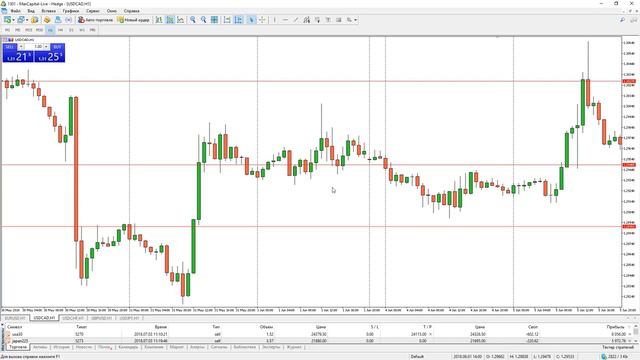
Task: Zoom out on the chart
Action: tap(203, 20)
